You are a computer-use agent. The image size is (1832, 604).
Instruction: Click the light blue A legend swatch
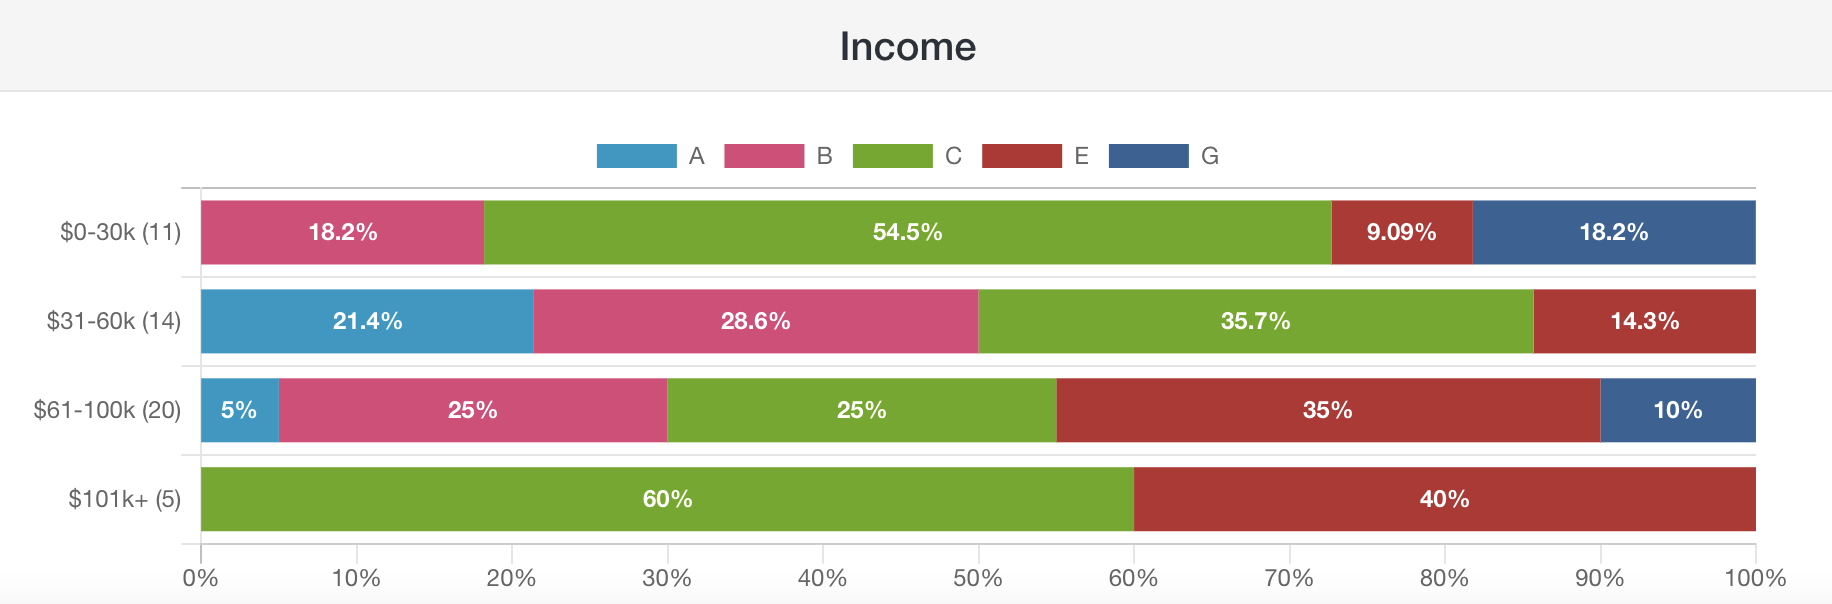(x=636, y=156)
